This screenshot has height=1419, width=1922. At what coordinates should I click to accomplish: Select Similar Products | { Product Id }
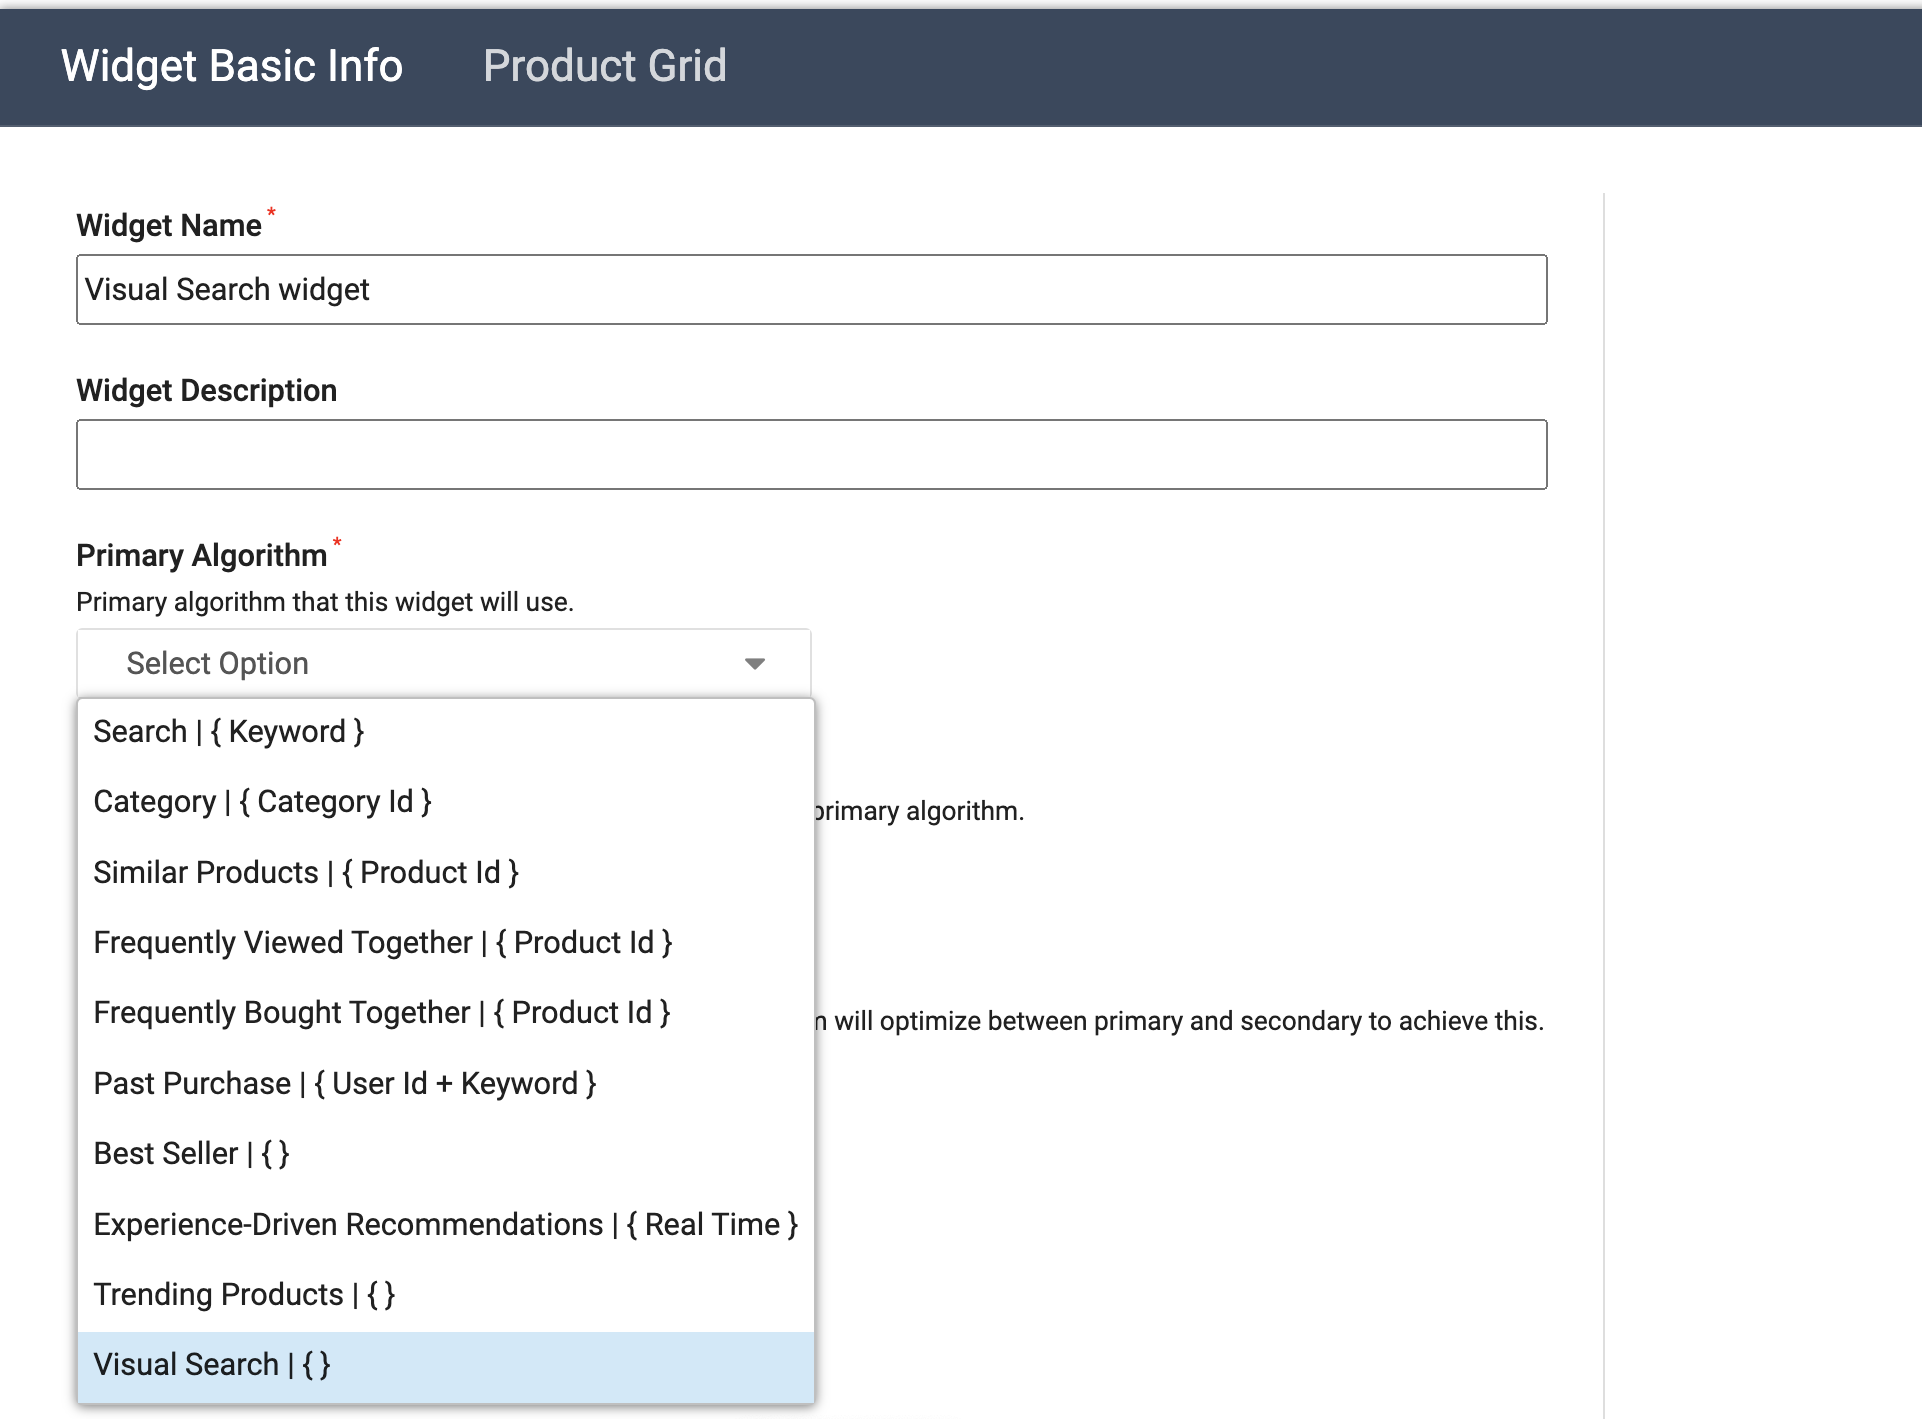[306, 873]
